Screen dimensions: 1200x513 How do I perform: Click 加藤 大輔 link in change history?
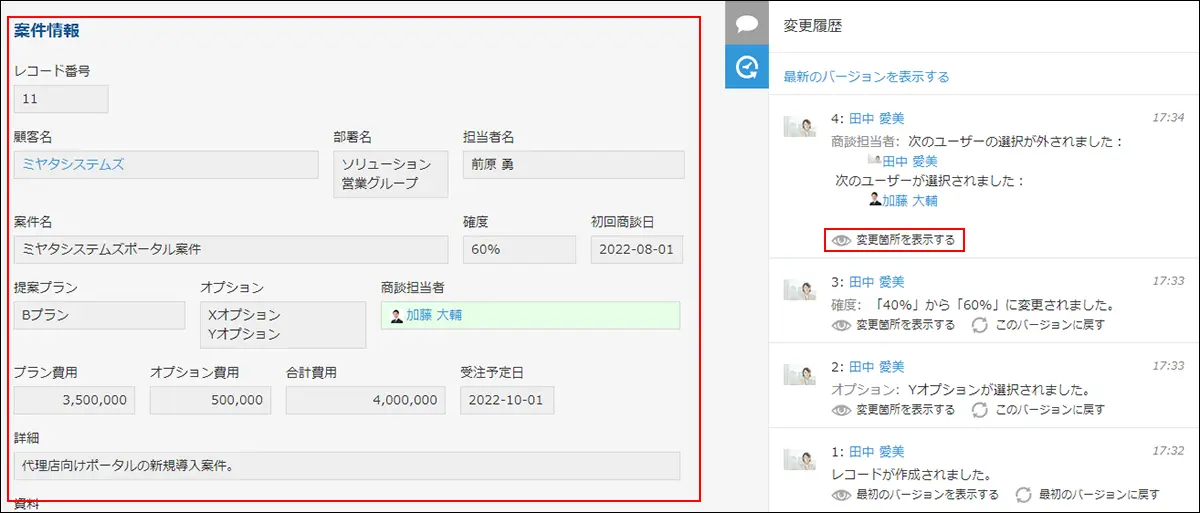909,200
